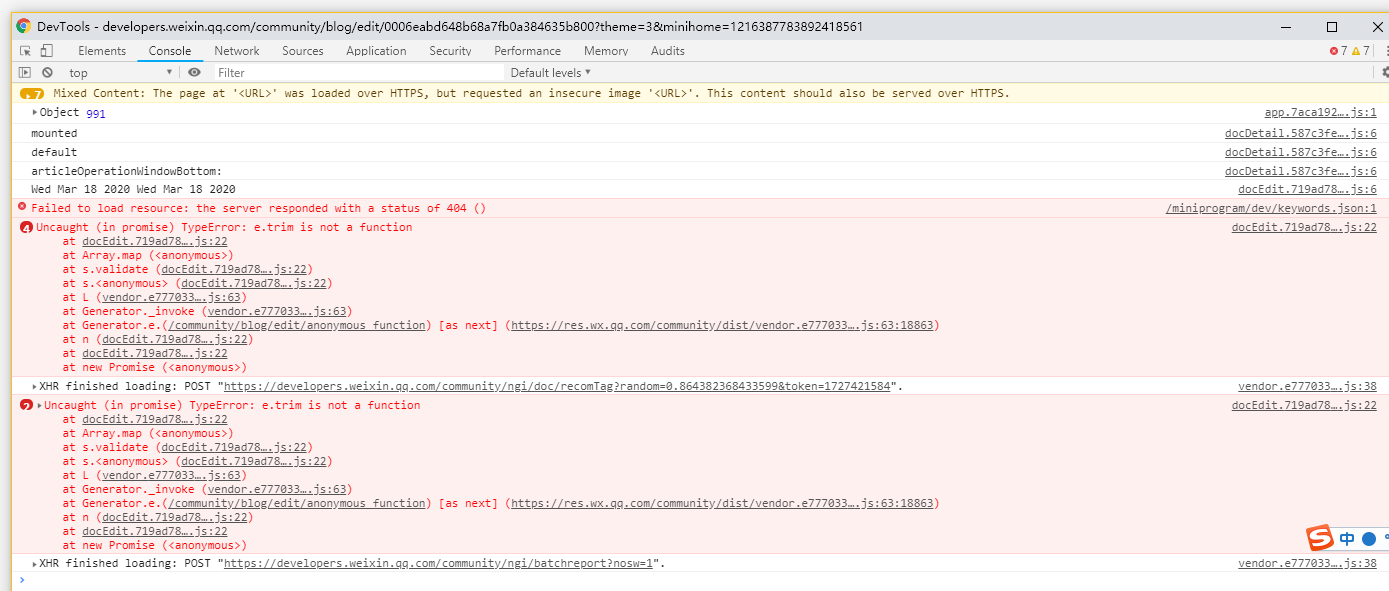Open docDetail link on articleOperationWindowBottom row
Image resolution: width=1389 pixels, height=591 pixels.
click(x=1301, y=171)
